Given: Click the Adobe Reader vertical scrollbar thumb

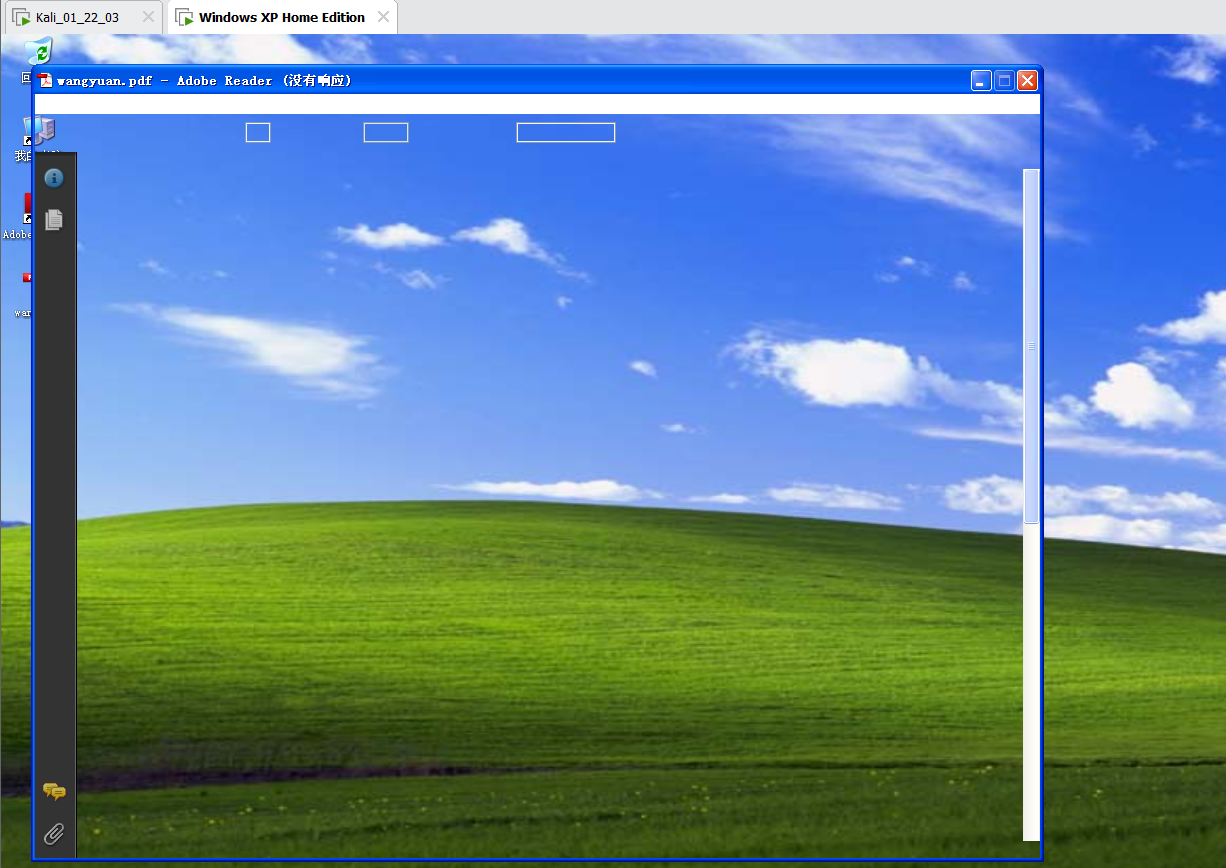Looking at the screenshot, I should coord(1031,346).
